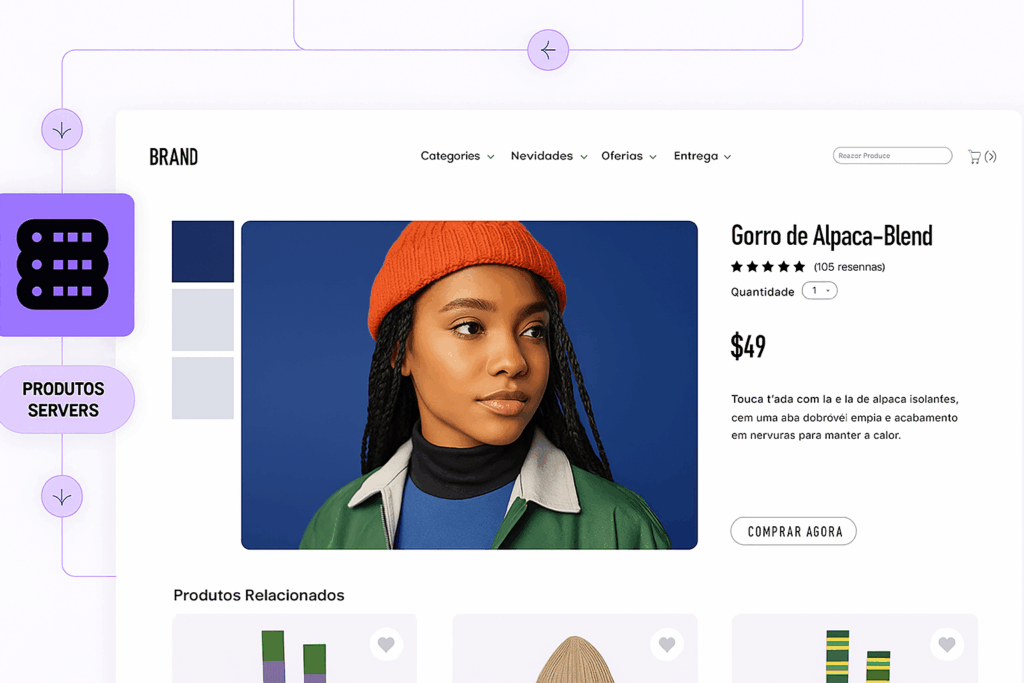Open the 105 resennas reviews link
1024x683 pixels.
849,267
